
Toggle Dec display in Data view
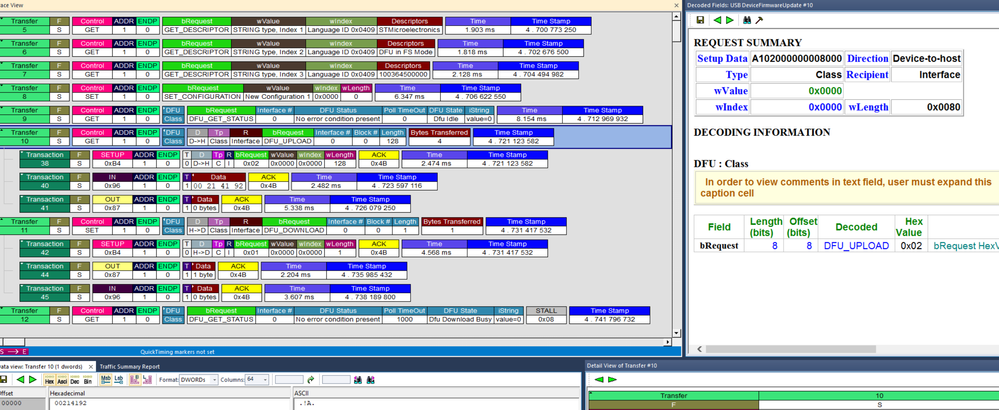(x=75, y=379)
